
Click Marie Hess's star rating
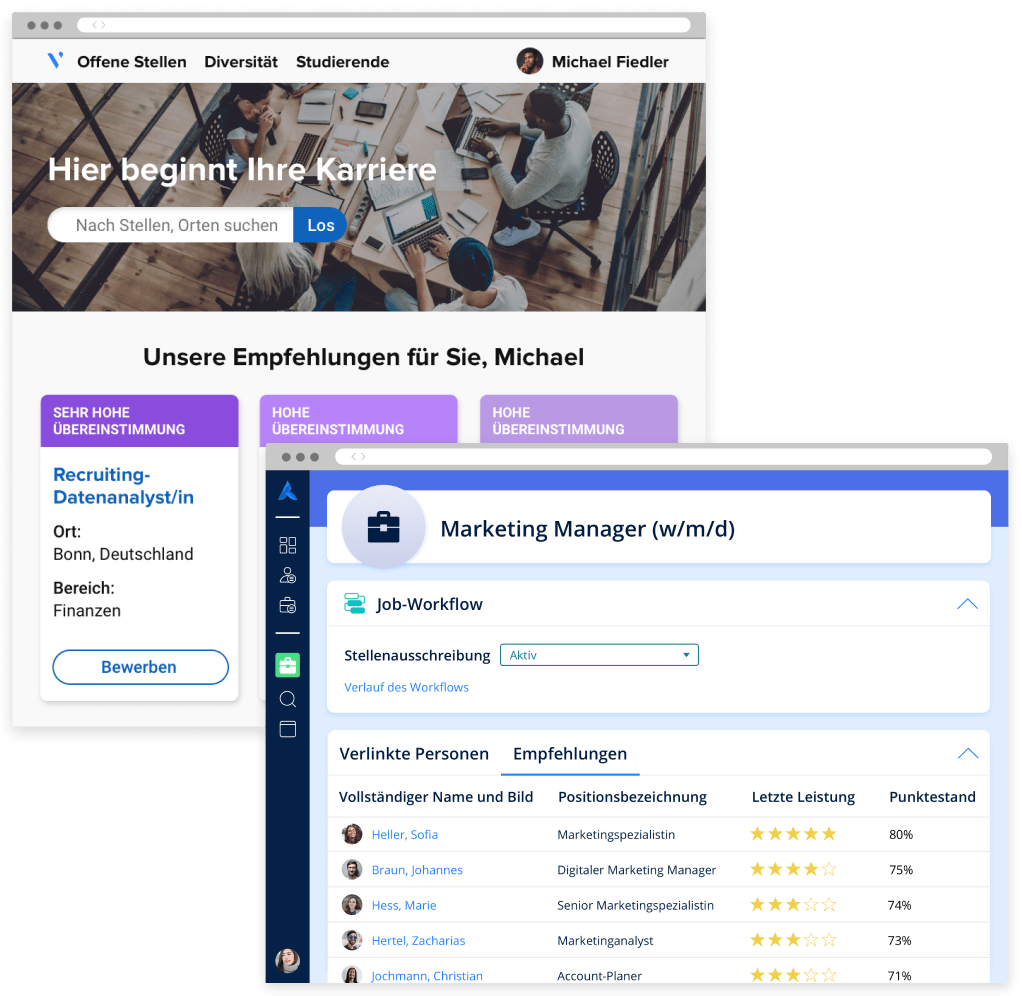pyautogui.click(x=793, y=904)
